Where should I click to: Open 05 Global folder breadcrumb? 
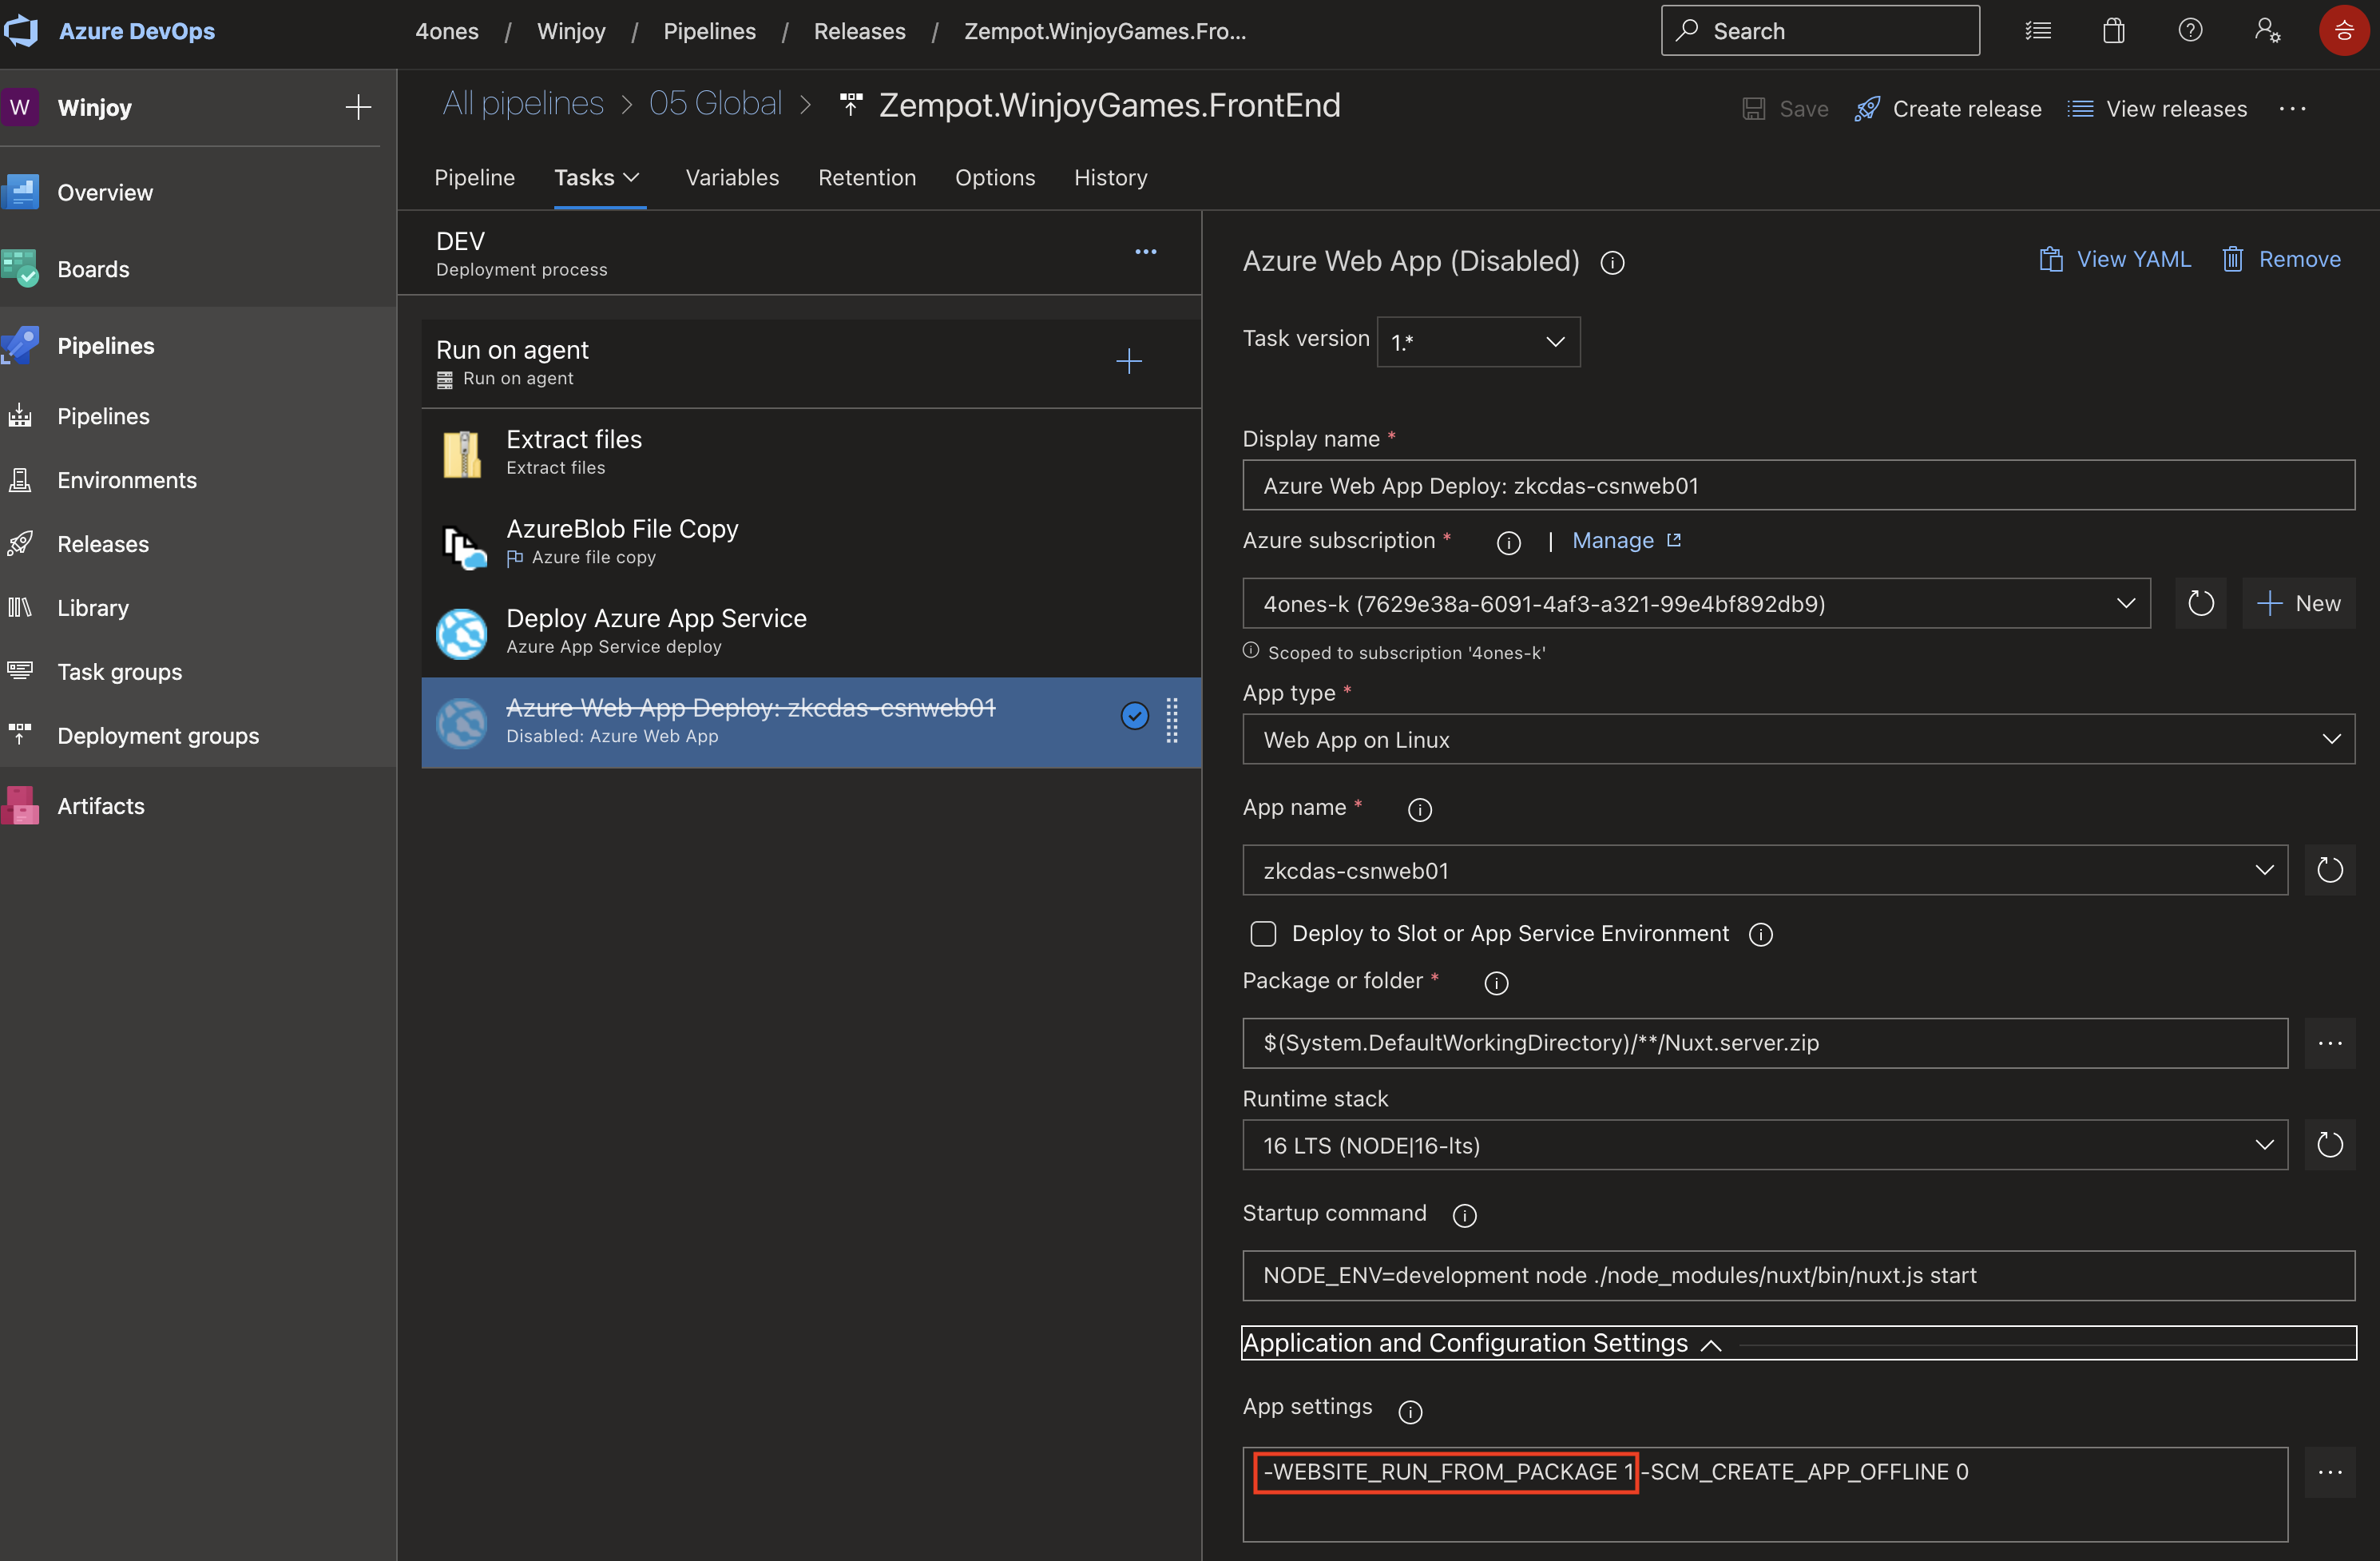click(715, 104)
